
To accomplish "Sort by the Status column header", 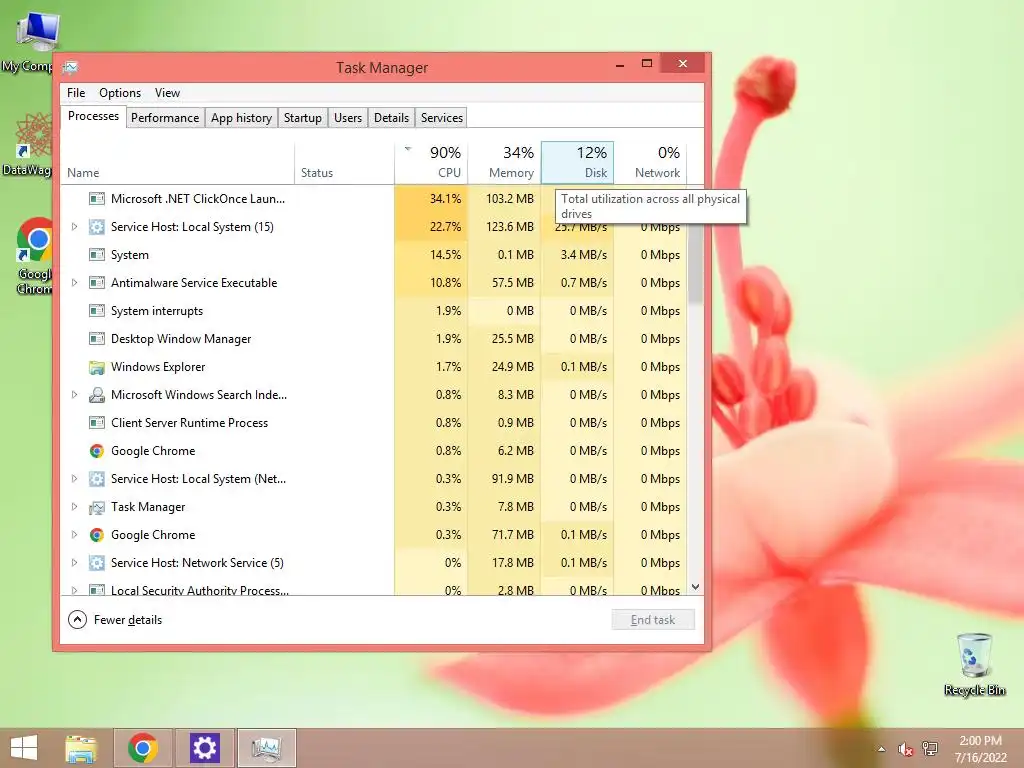I will pyautogui.click(x=344, y=162).
